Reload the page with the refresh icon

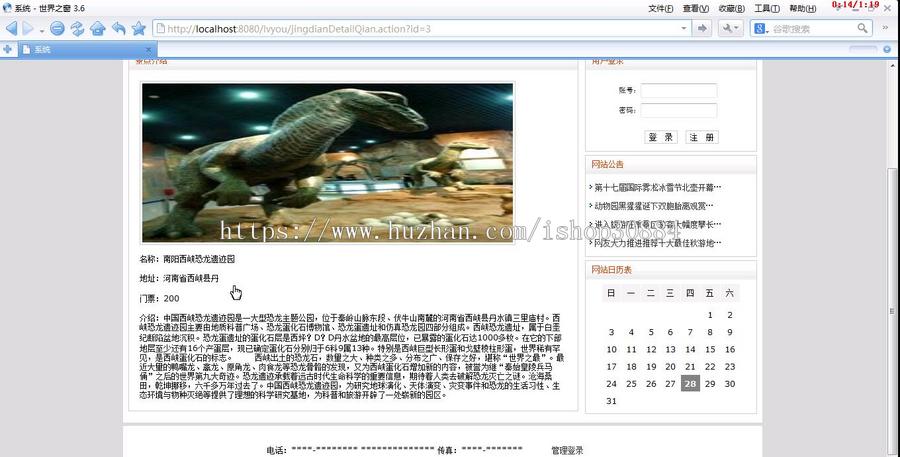pyautogui.click(x=77, y=28)
